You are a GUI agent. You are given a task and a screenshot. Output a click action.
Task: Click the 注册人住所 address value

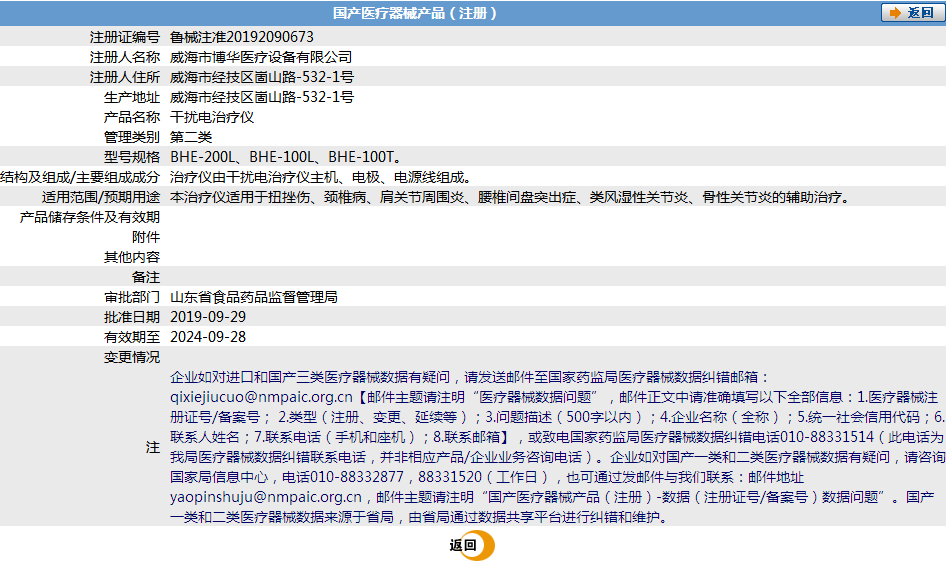point(262,77)
